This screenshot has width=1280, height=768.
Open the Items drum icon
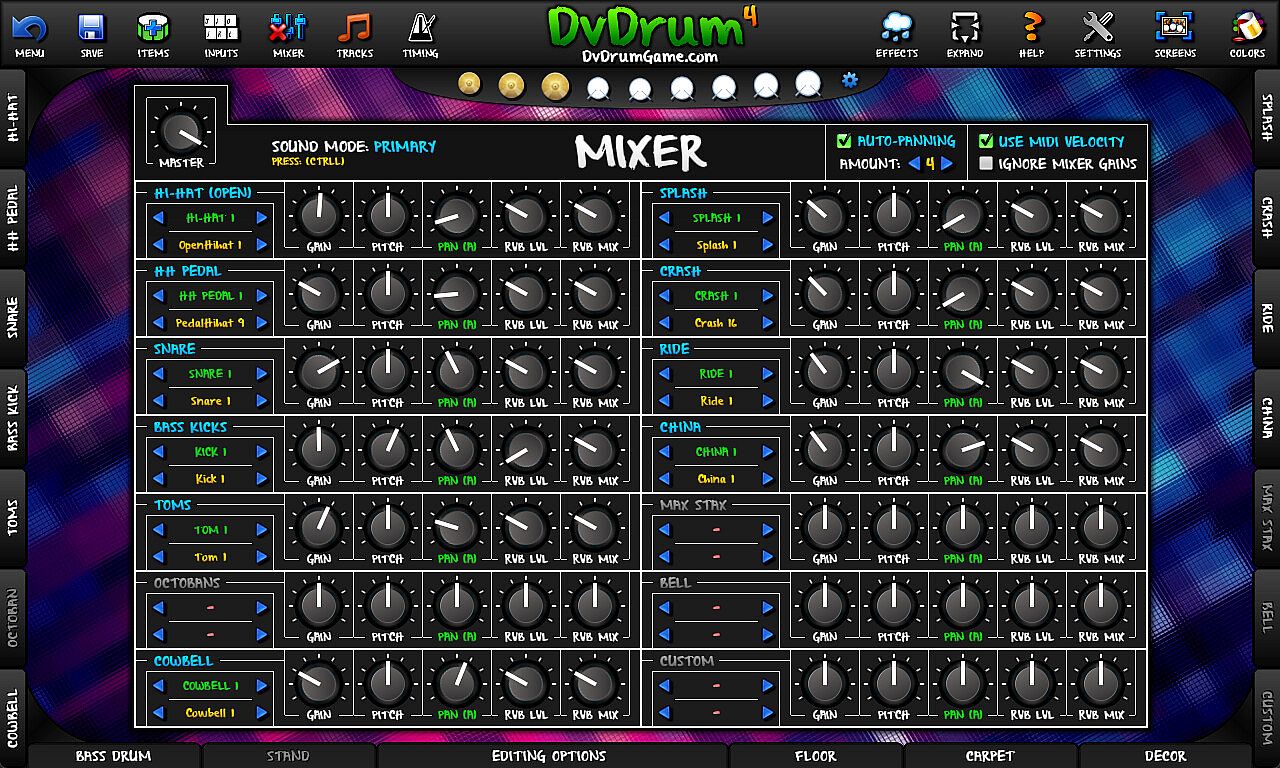pos(153,34)
